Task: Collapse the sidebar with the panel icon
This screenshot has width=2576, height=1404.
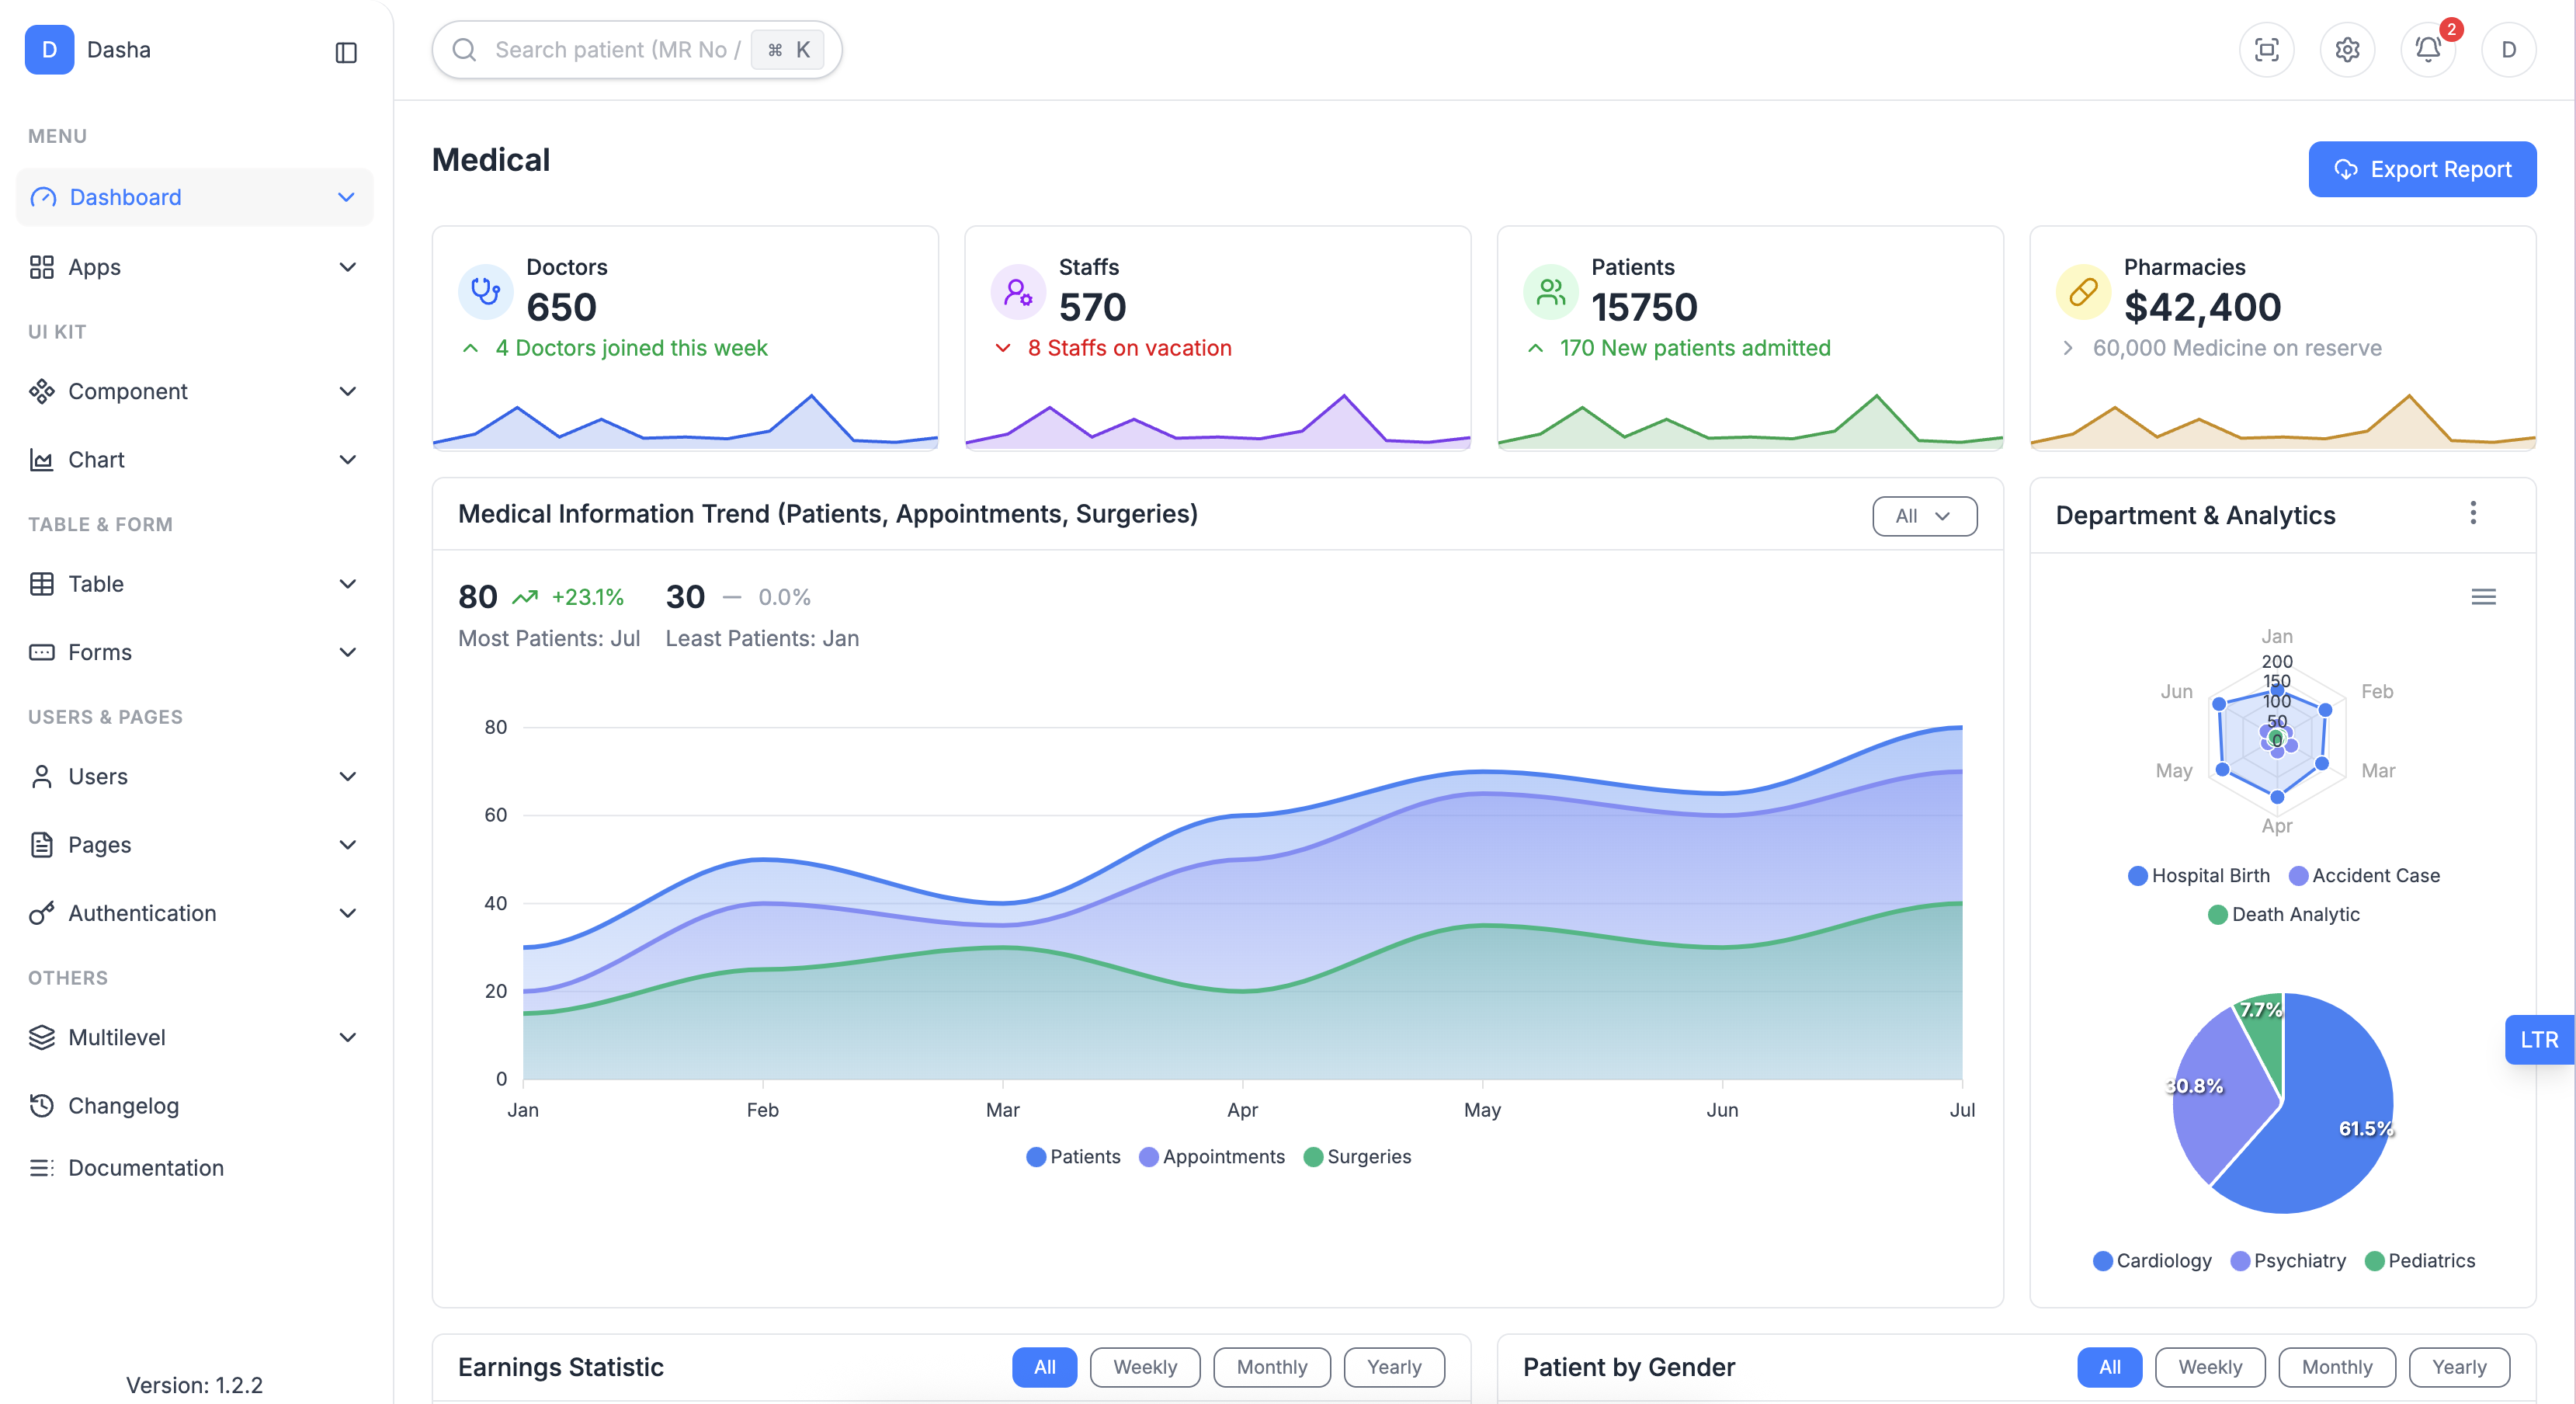Action: click(346, 52)
